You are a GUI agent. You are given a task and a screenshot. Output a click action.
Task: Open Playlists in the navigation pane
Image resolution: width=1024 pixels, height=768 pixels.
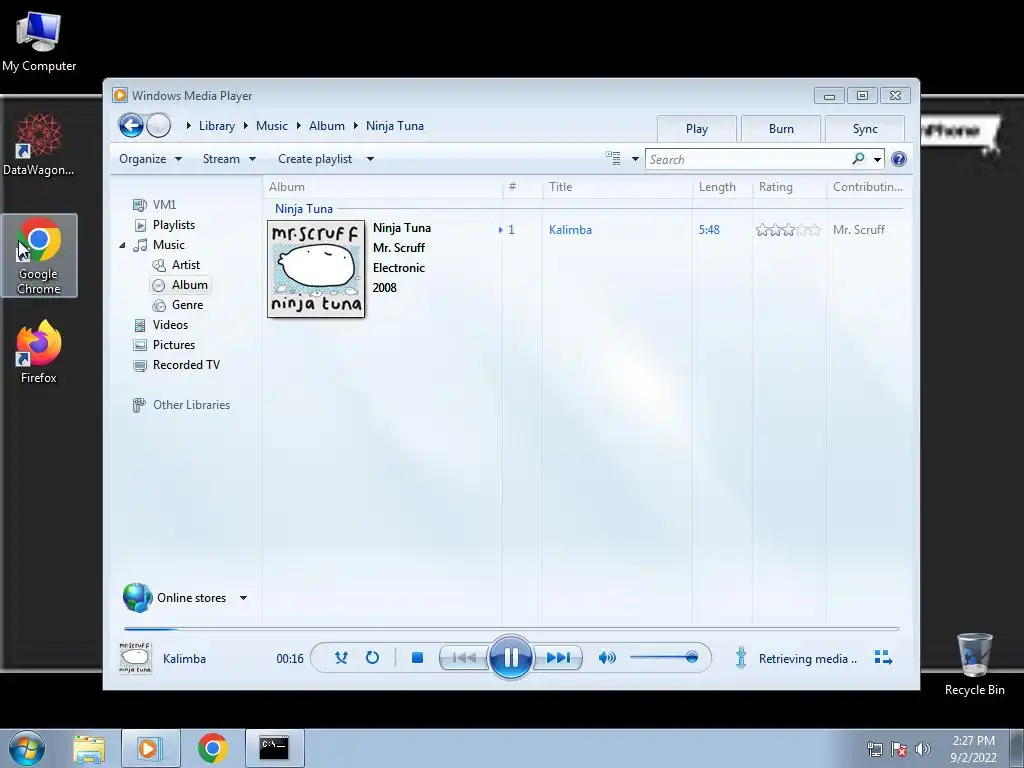pyautogui.click(x=164, y=225)
